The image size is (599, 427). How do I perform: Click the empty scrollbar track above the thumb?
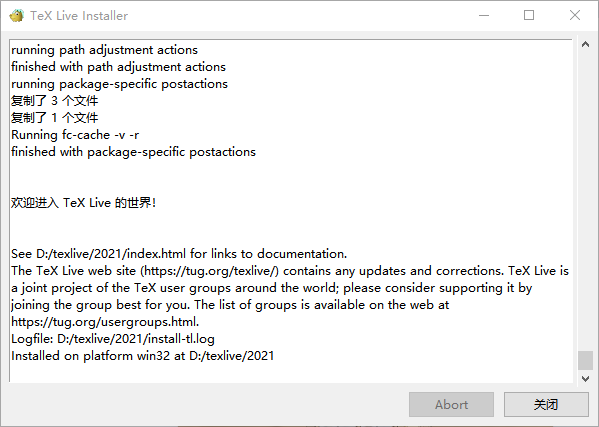point(585,201)
